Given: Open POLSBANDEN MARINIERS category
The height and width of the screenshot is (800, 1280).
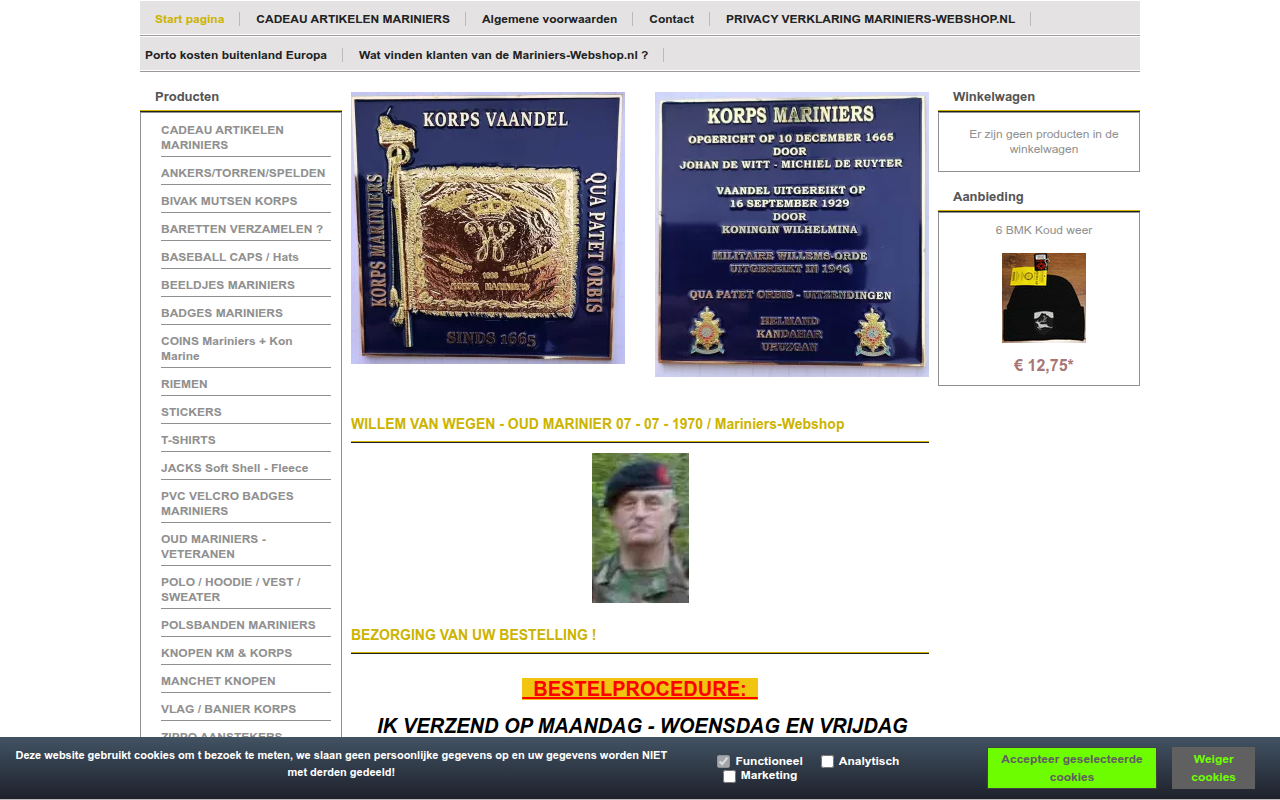Looking at the screenshot, I should 245,625.
